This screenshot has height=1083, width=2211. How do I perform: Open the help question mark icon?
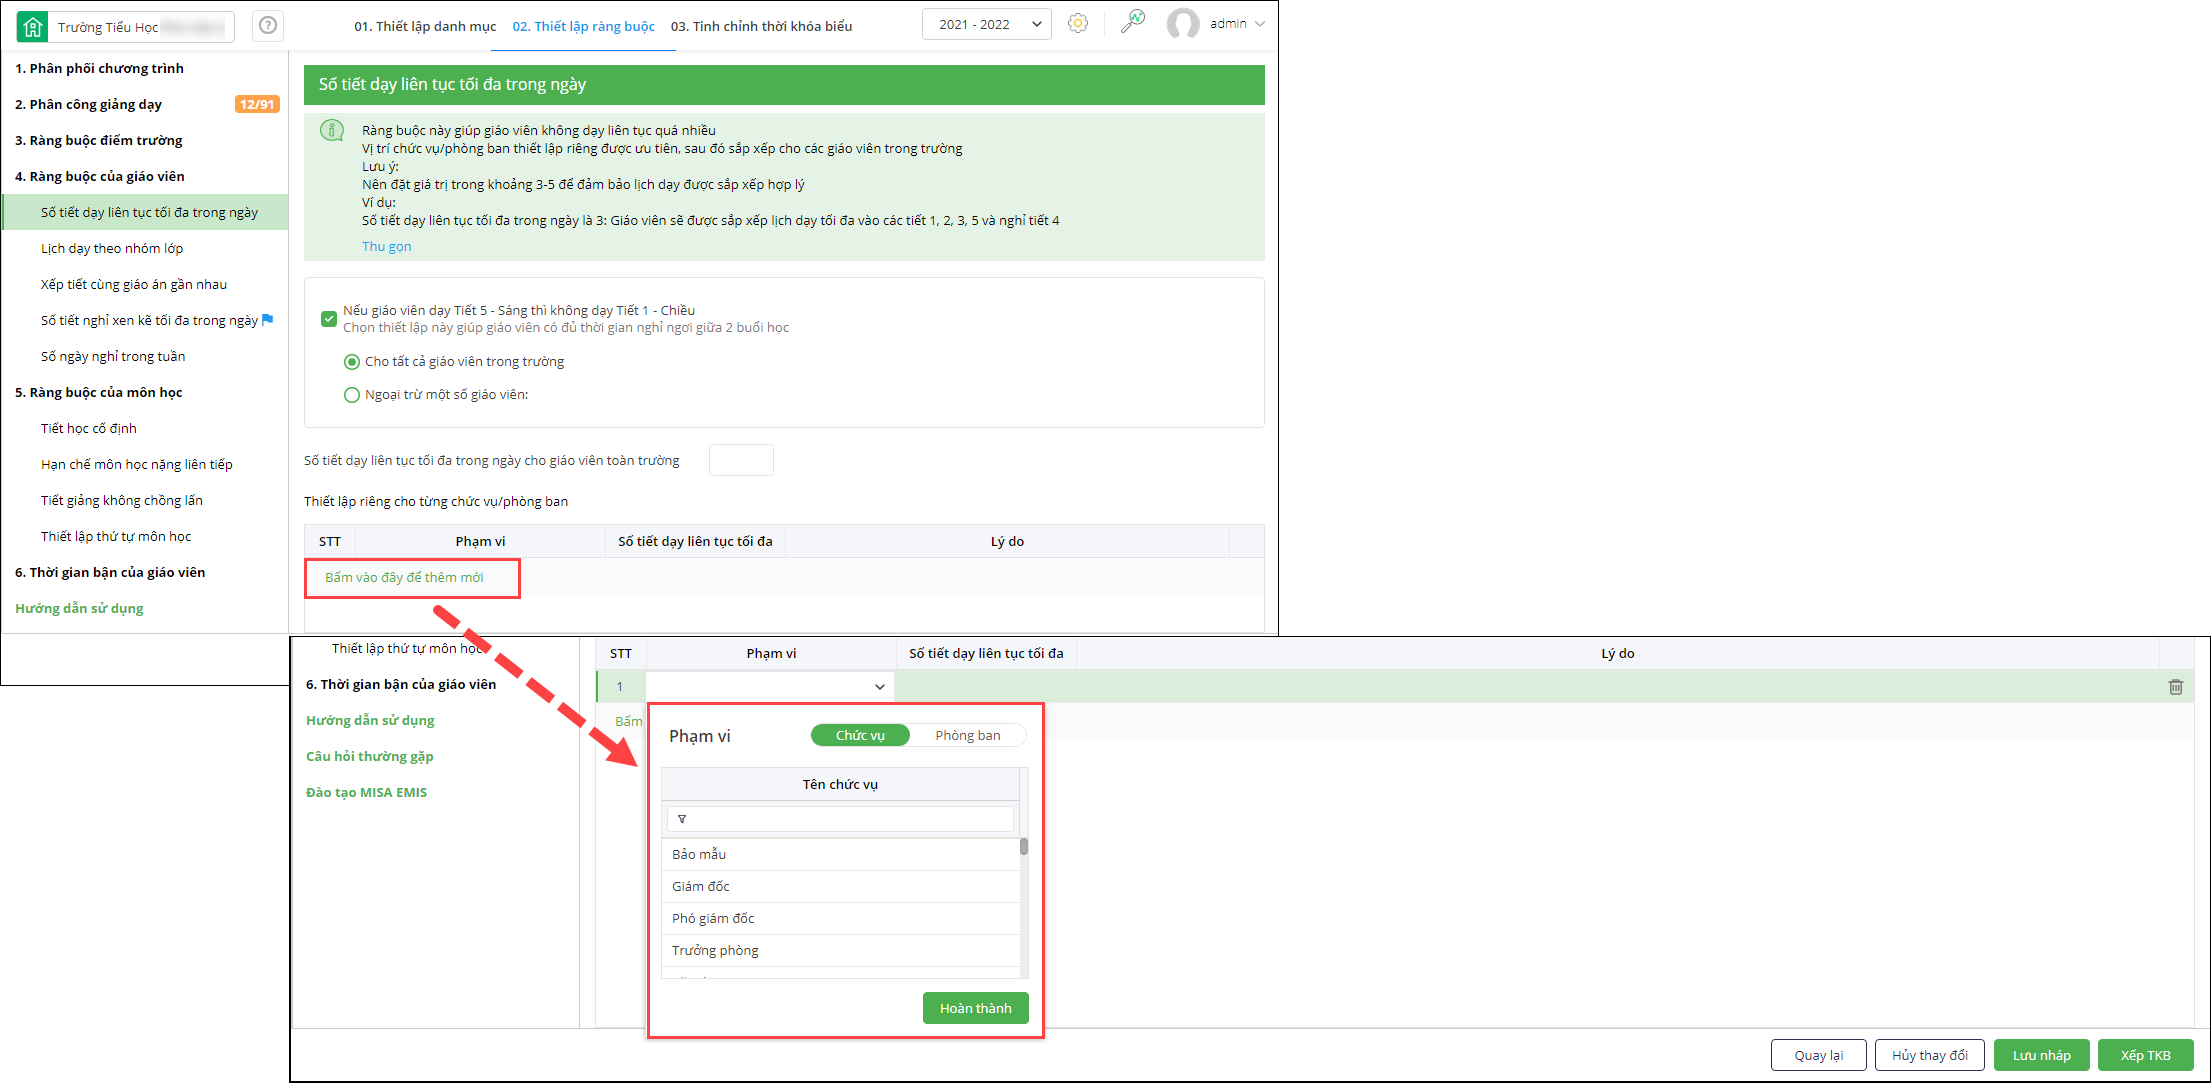(267, 25)
